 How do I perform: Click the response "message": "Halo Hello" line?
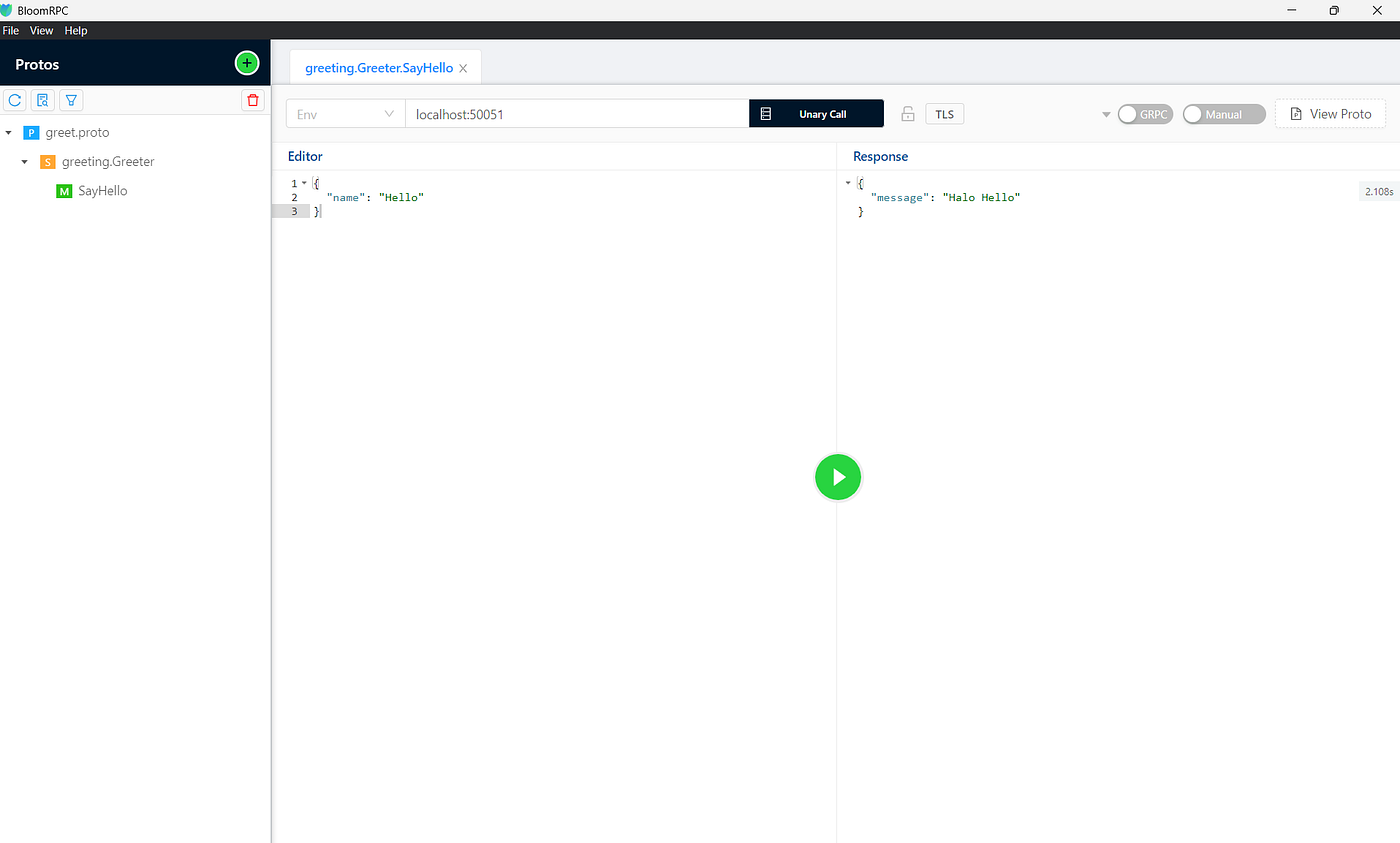click(x=945, y=197)
